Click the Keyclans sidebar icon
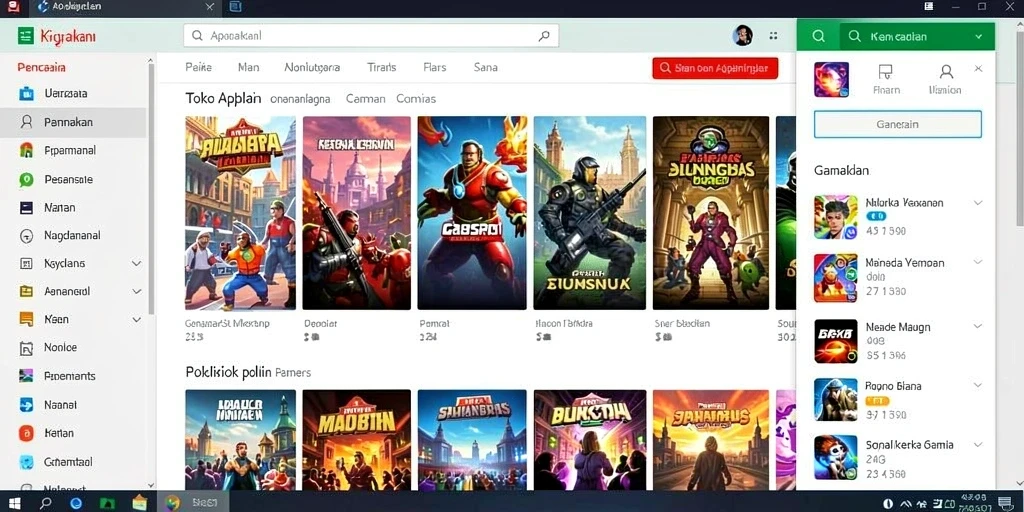The image size is (1024, 512). pyautogui.click(x=26, y=264)
